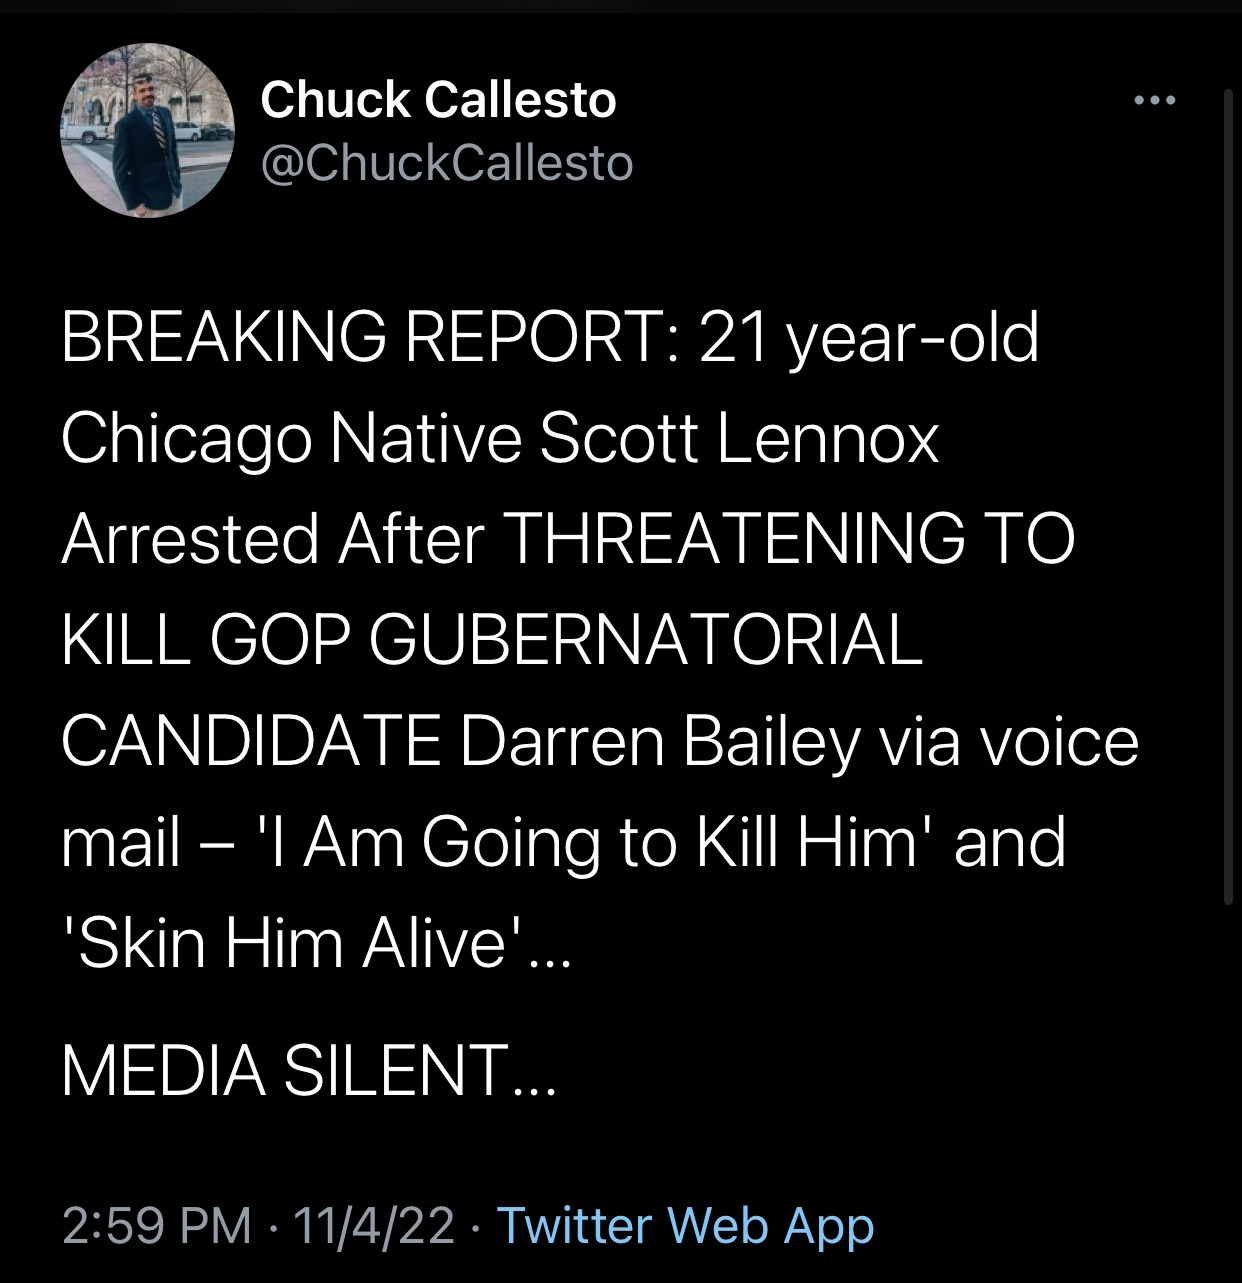Screen dimensions: 1242x1283
Task: Click Chuck Callesto's profile avatar
Action: [147, 131]
